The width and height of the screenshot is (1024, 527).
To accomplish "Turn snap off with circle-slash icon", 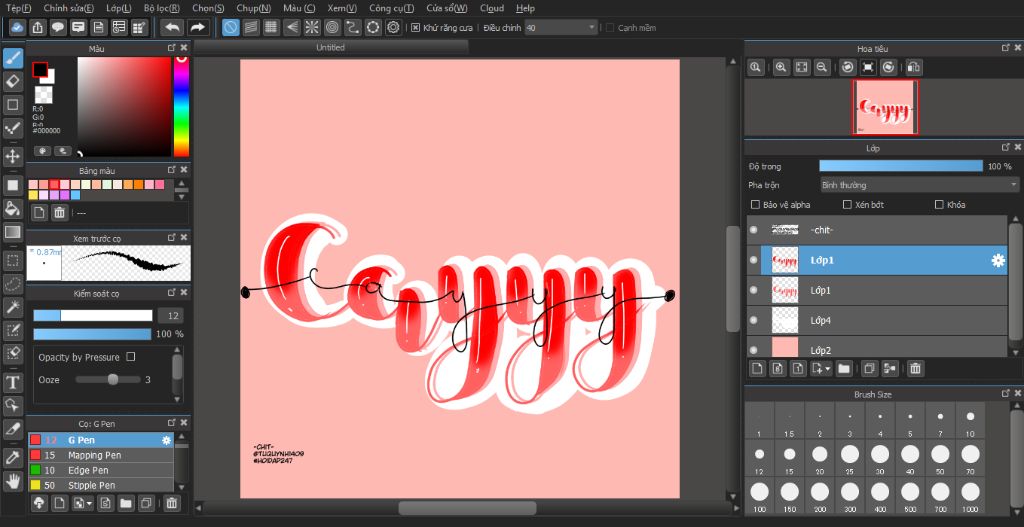I will pyautogui.click(x=231, y=27).
